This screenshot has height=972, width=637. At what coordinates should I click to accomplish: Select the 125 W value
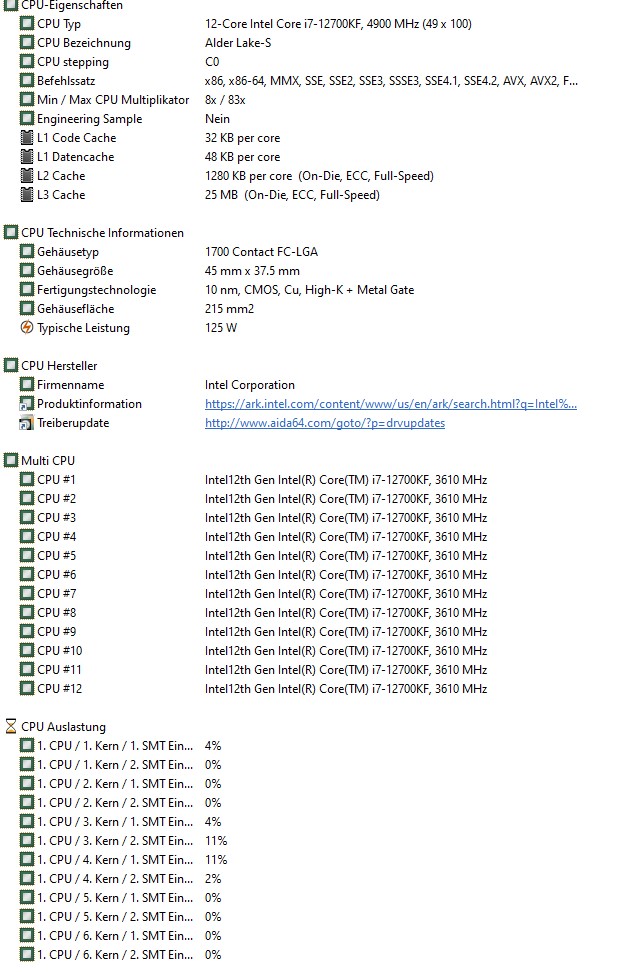pos(221,327)
